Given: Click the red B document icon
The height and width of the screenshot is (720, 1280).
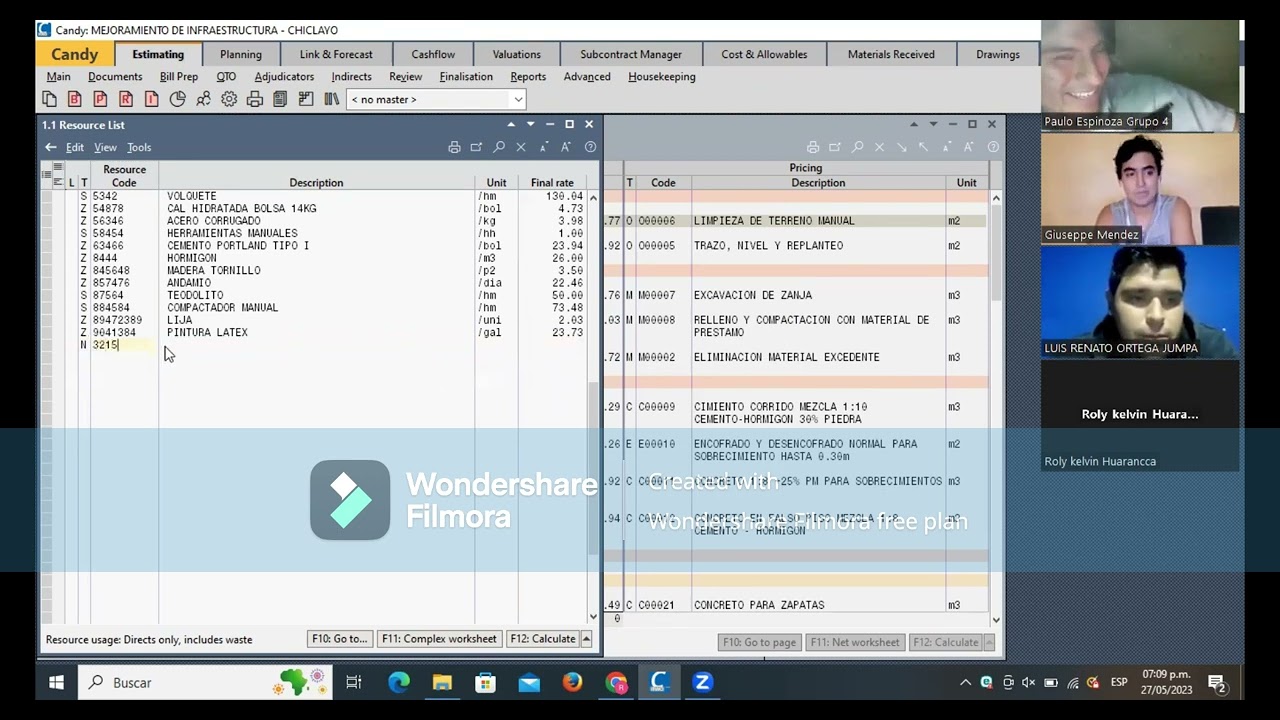Looking at the screenshot, I should pyautogui.click(x=75, y=99).
